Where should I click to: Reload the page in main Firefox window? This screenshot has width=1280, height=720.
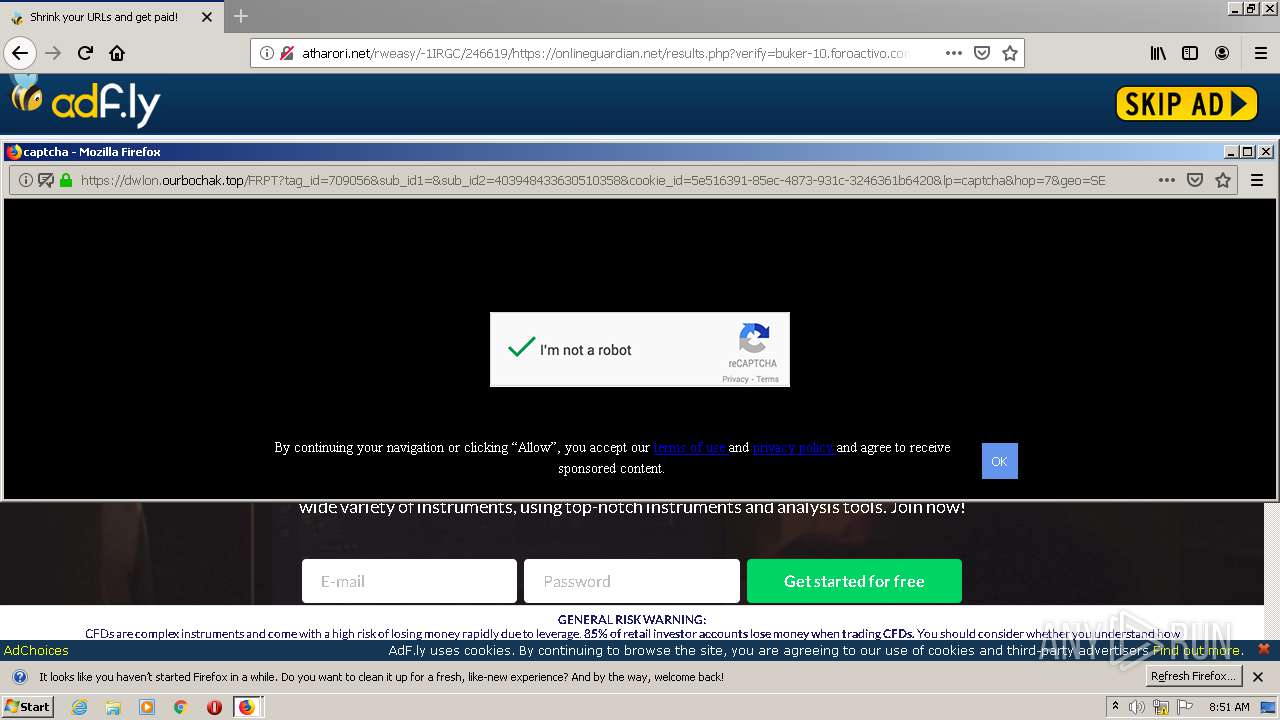(86, 53)
